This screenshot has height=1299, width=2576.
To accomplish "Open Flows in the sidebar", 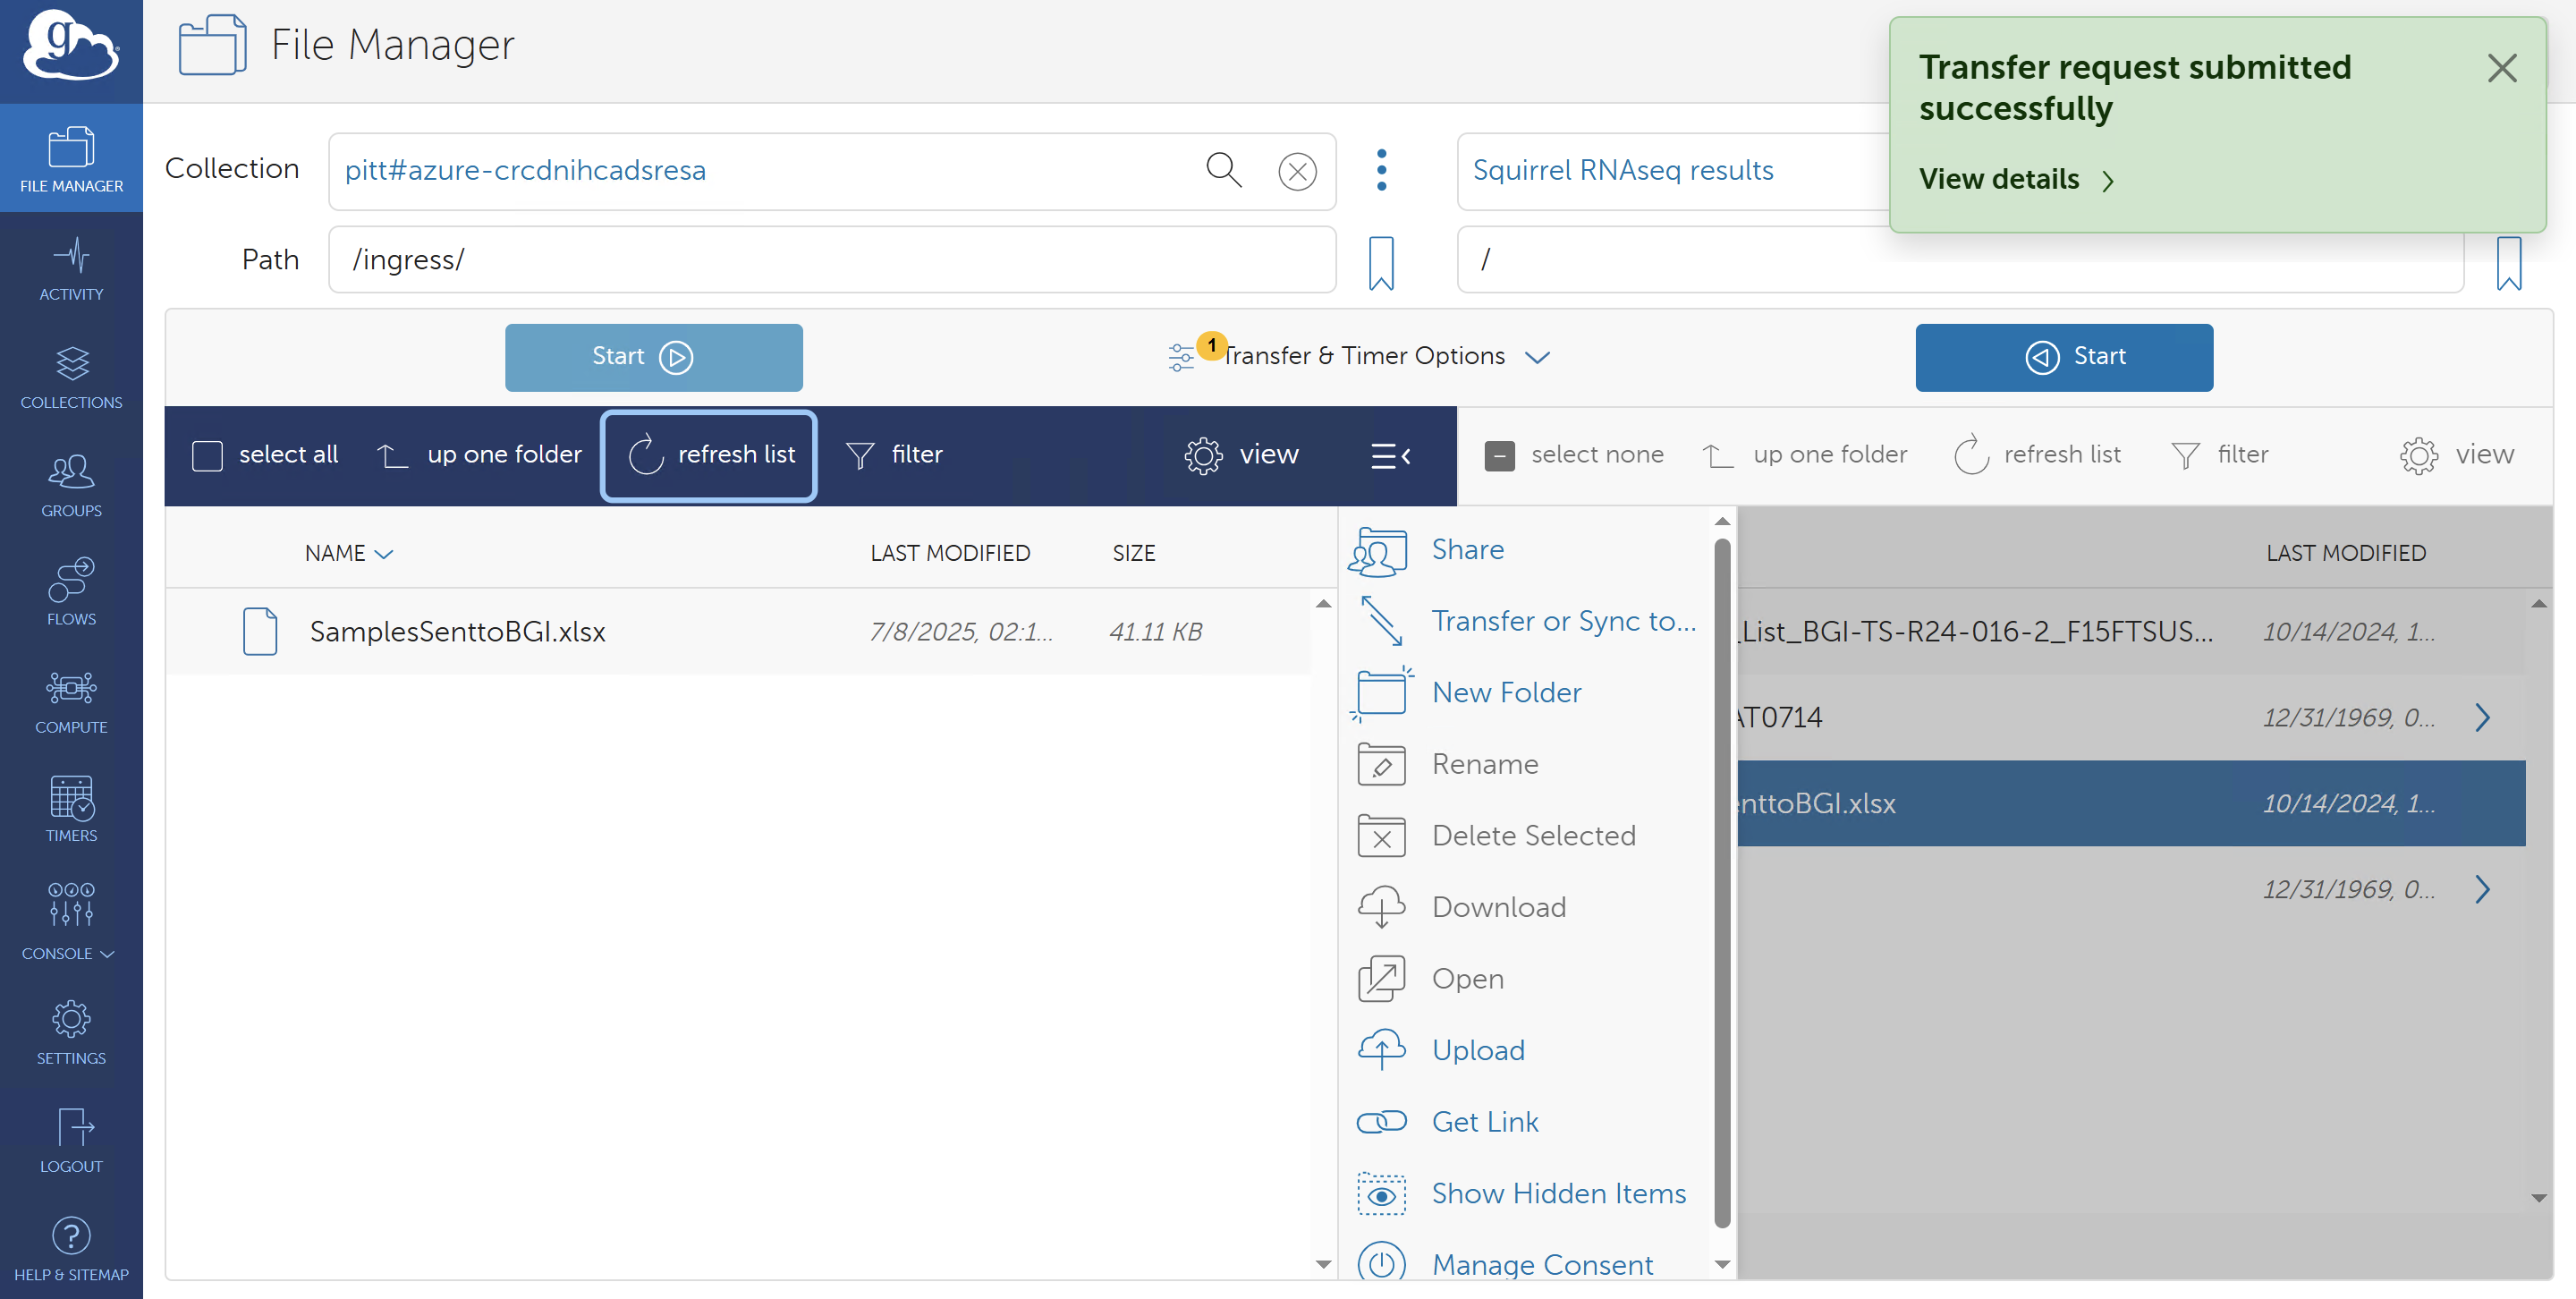I will click(x=71, y=594).
